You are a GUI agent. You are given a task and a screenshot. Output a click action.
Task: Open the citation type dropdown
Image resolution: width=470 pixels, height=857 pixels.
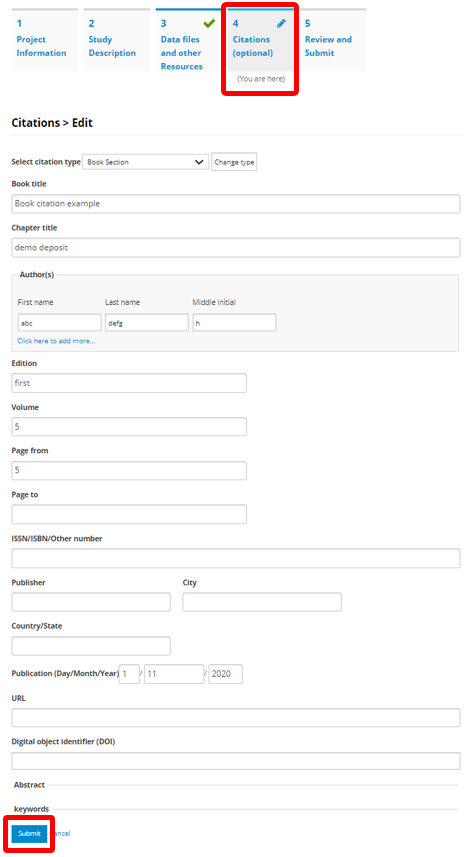coord(145,162)
